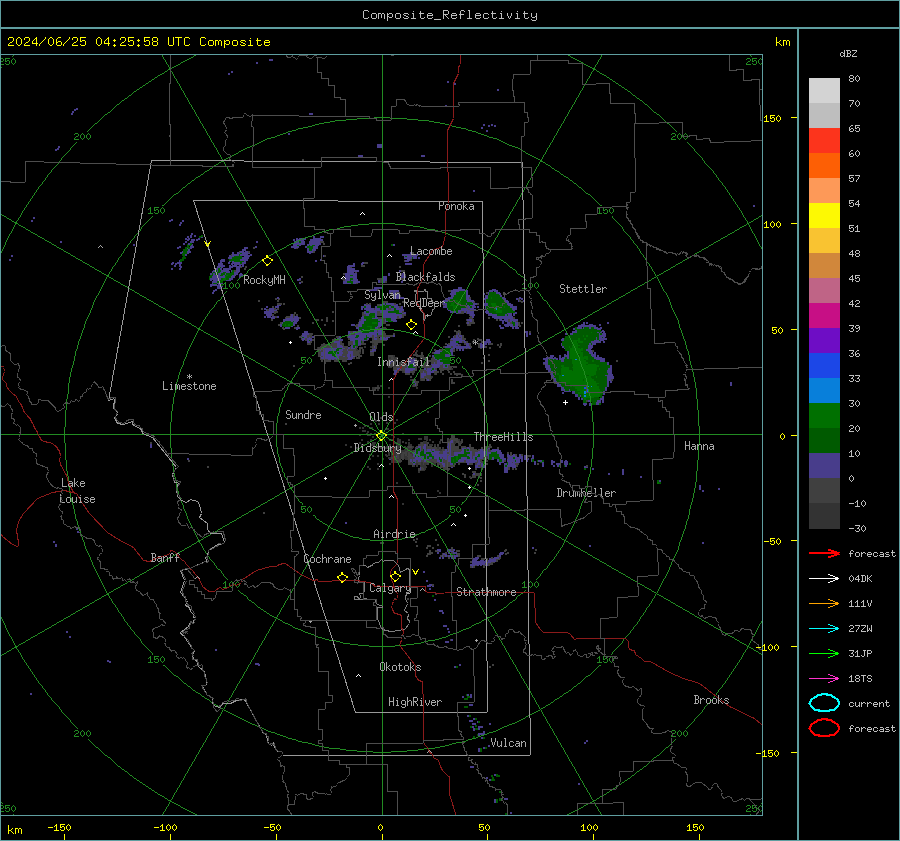Click the green 31JP arrow icon
This screenshot has height=841, width=900.
824,653
